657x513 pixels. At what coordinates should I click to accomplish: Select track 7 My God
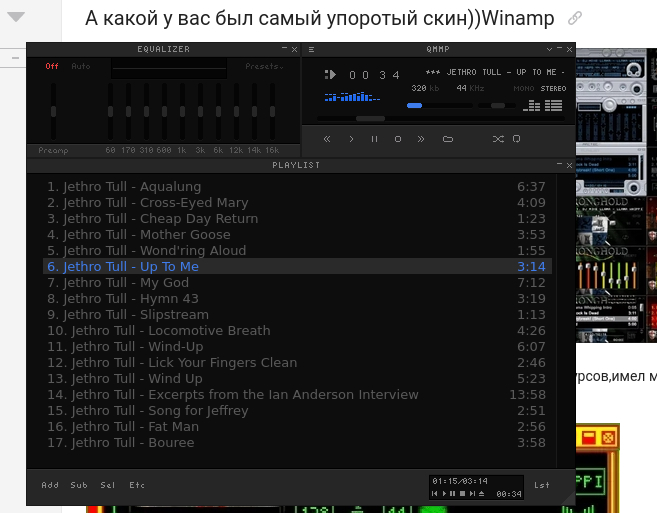pyautogui.click(x=297, y=282)
